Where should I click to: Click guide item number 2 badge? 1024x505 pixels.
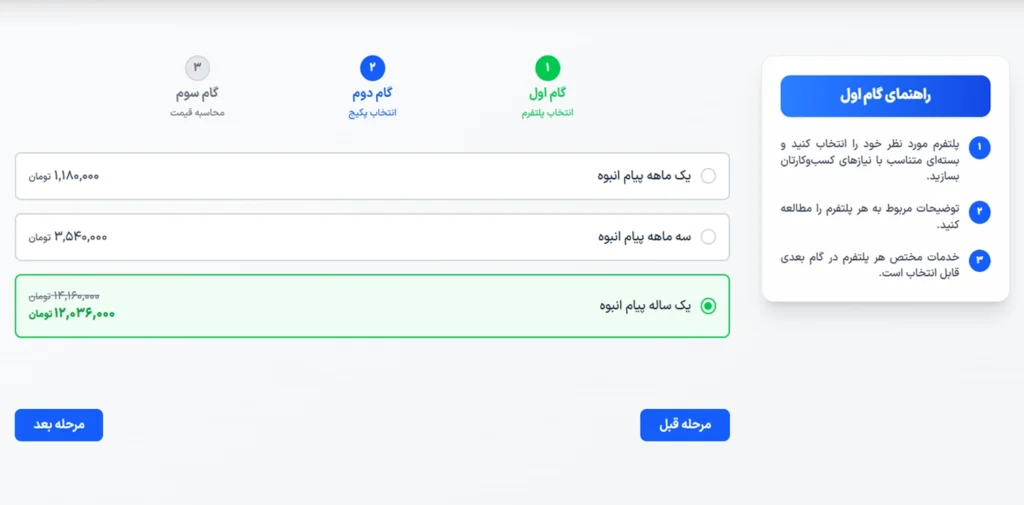coord(980,211)
